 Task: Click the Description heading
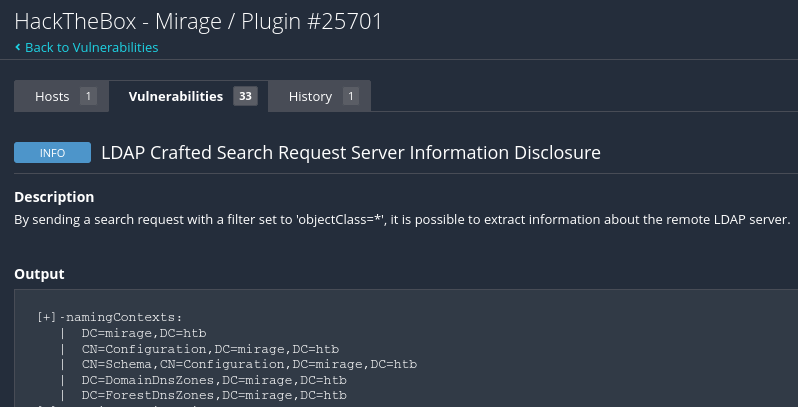pos(54,197)
